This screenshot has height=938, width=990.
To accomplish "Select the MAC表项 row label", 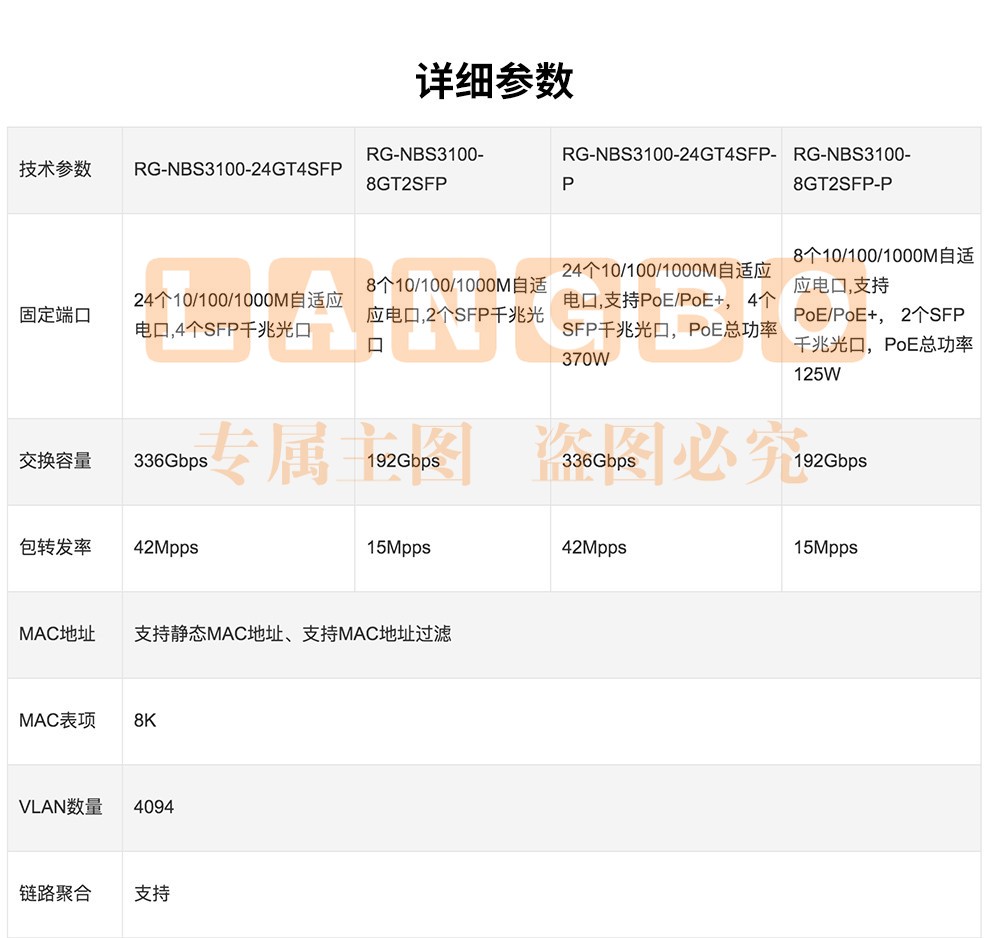I will point(57,720).
